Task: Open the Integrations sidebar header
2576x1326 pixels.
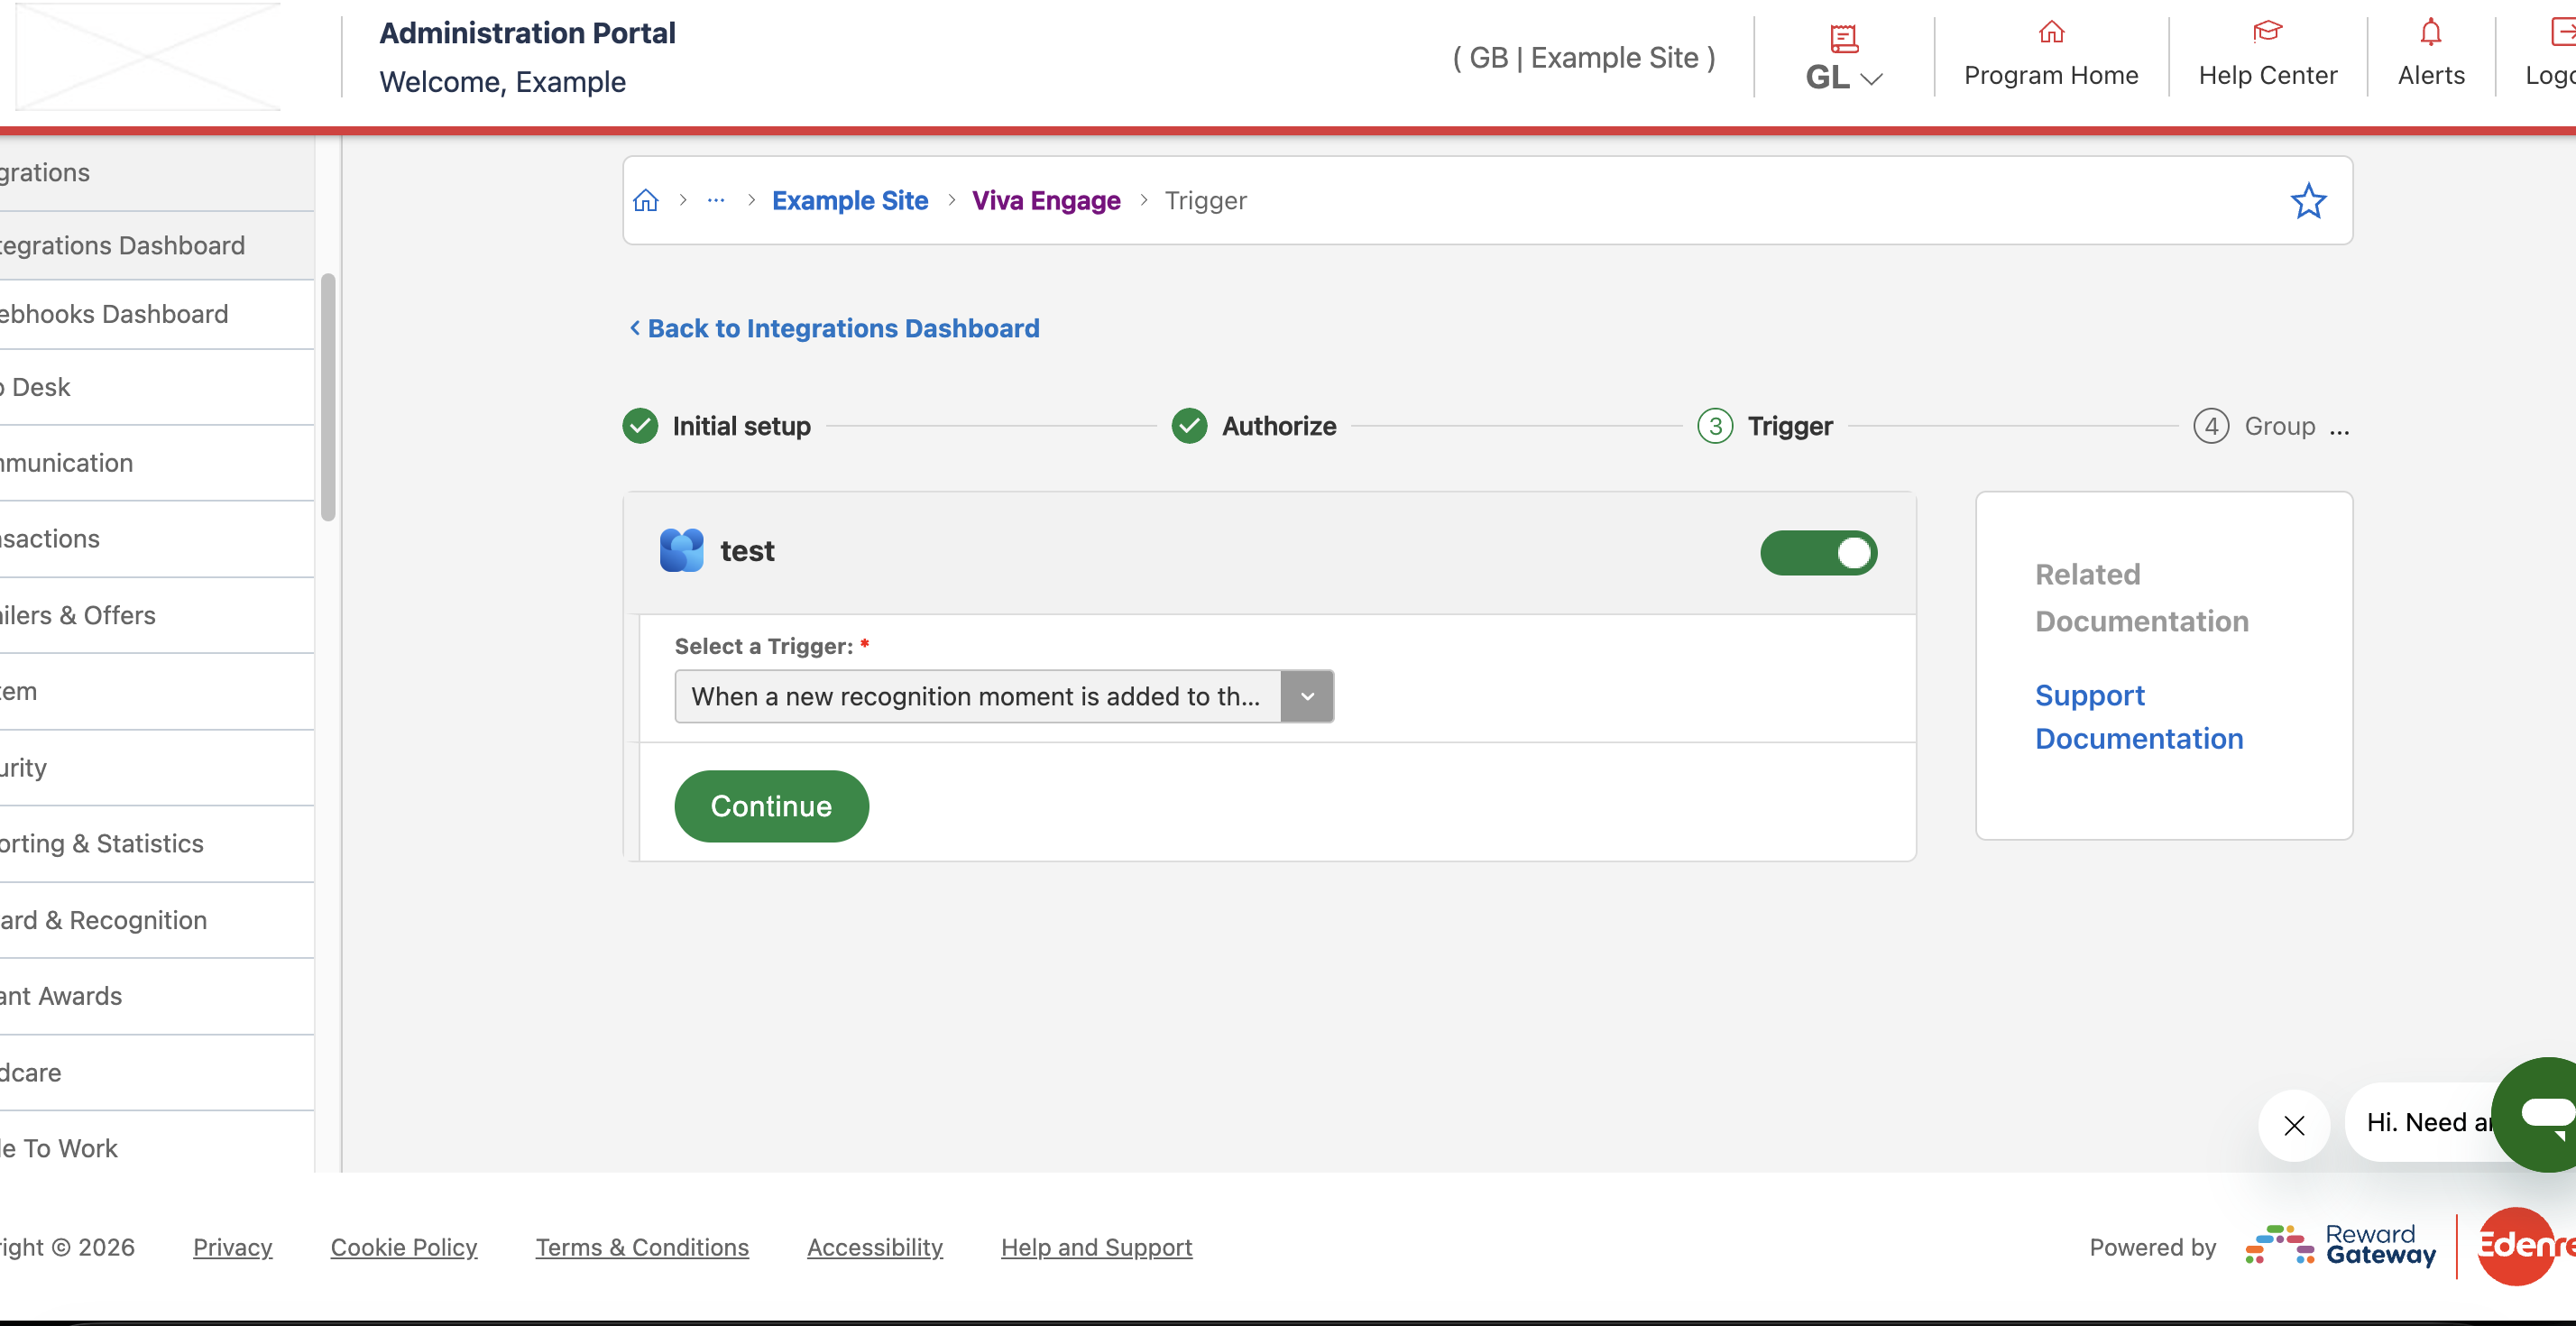Action: [157, 173]
